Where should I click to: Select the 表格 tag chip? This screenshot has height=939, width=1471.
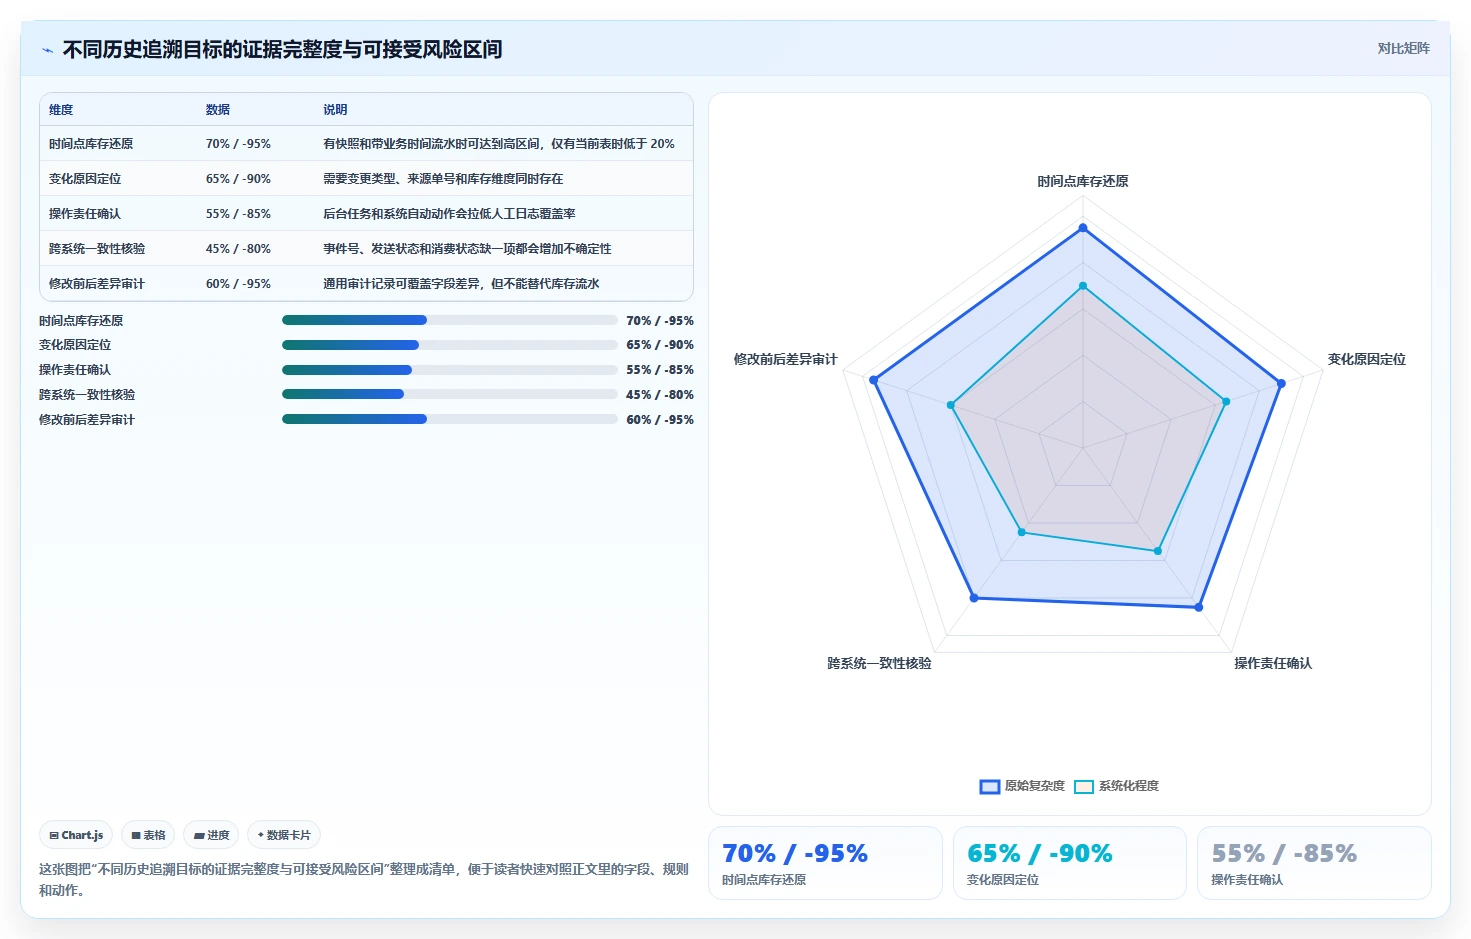click(x=148, y=835)
